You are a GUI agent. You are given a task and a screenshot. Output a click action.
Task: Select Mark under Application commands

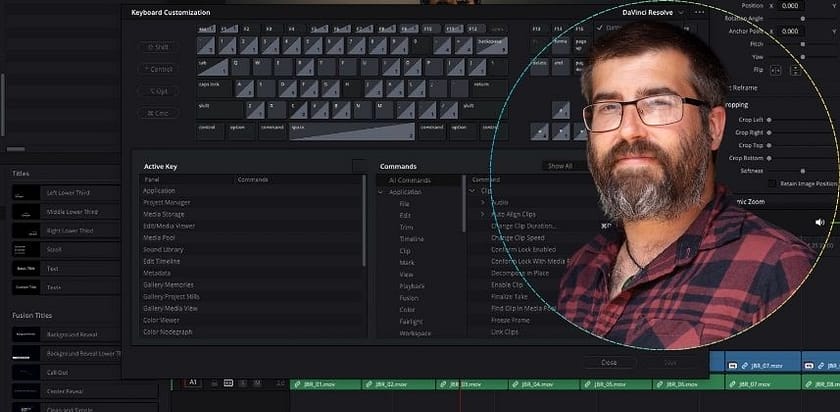tap(407, 263)
